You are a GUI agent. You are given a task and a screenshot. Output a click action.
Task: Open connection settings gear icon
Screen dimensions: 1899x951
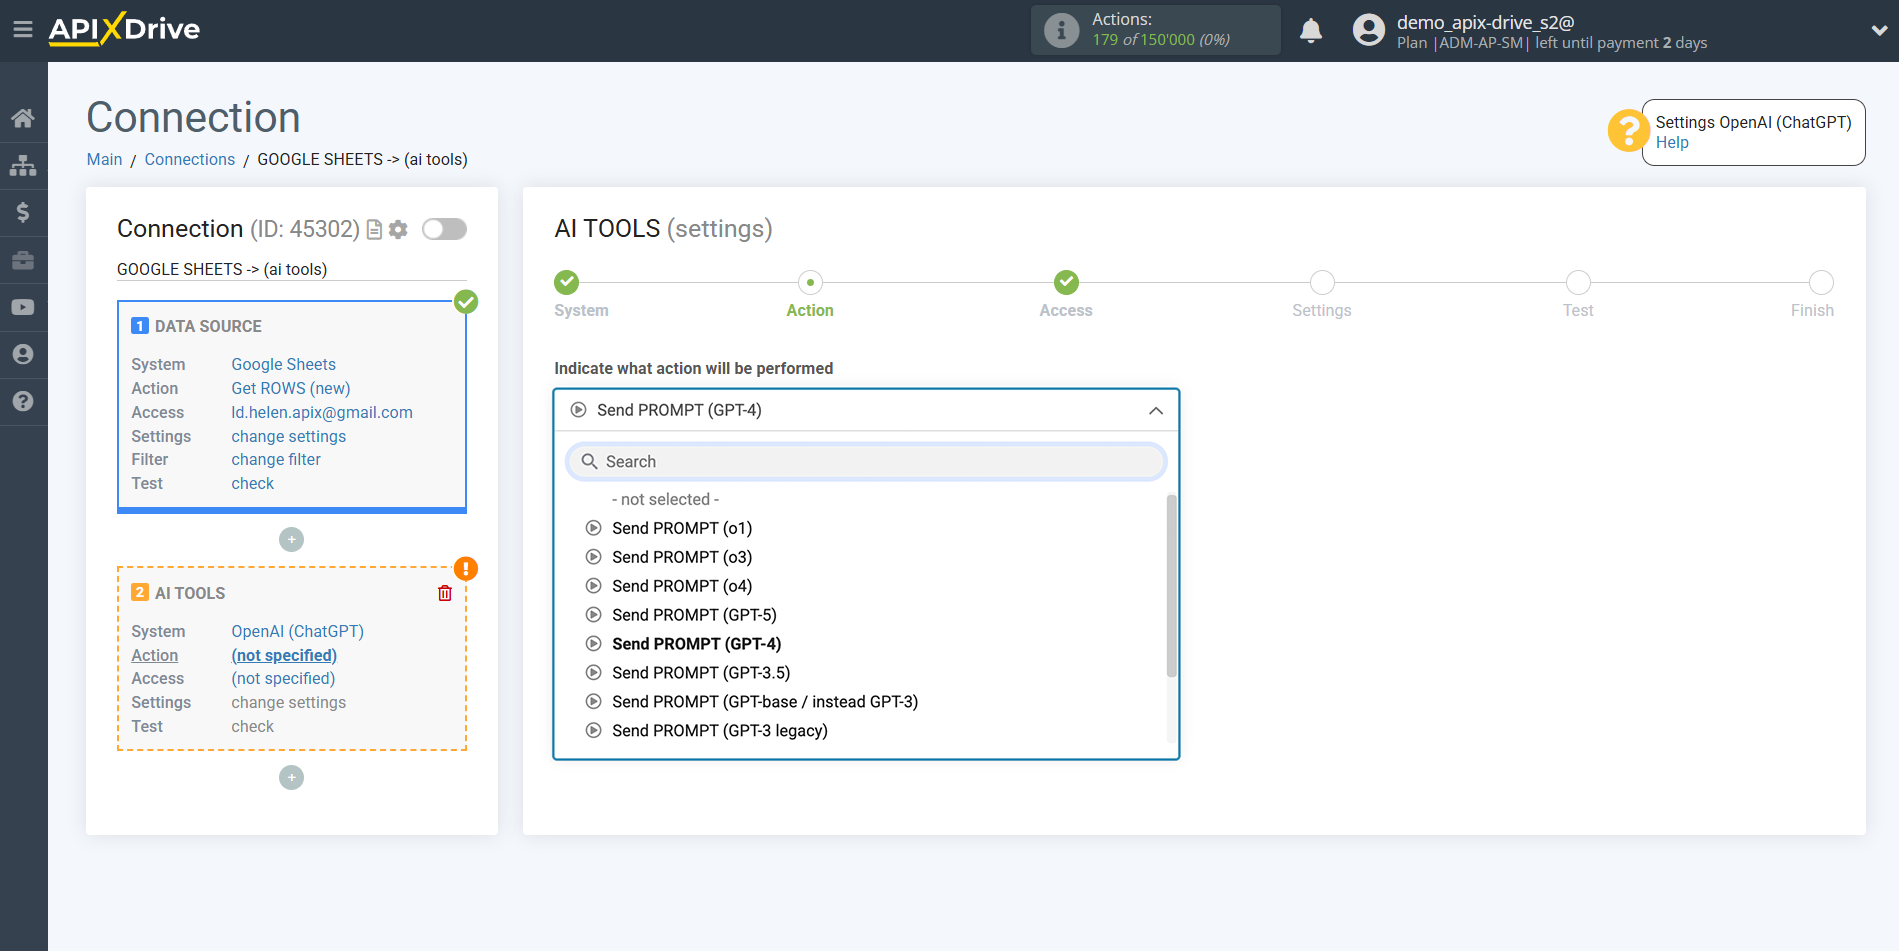[397, 229]
